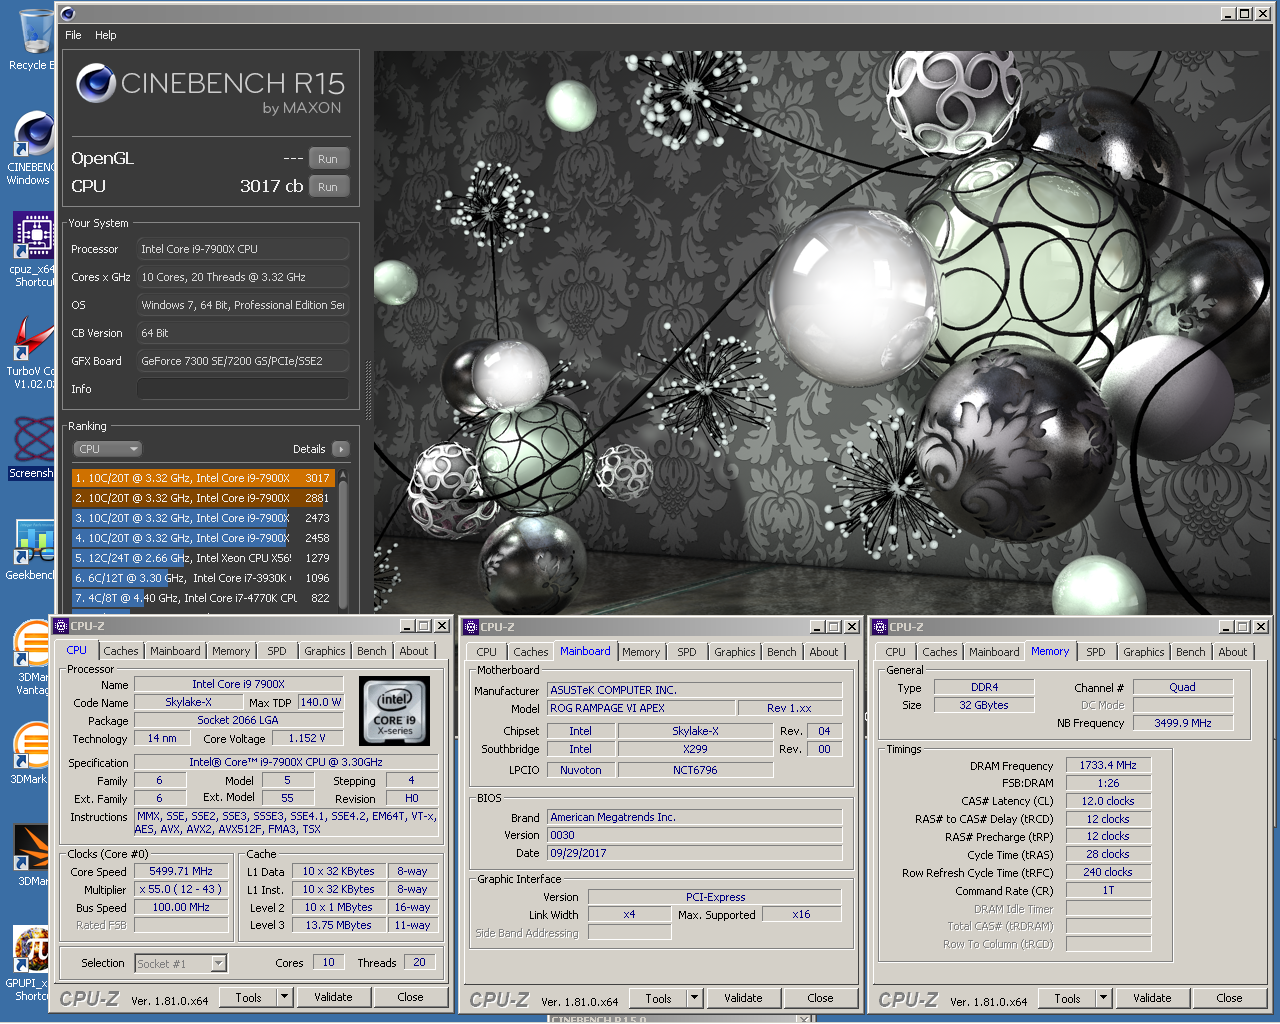
Task: Click the Cinebench R15 logo sphere
Action: tap(96, 83)
